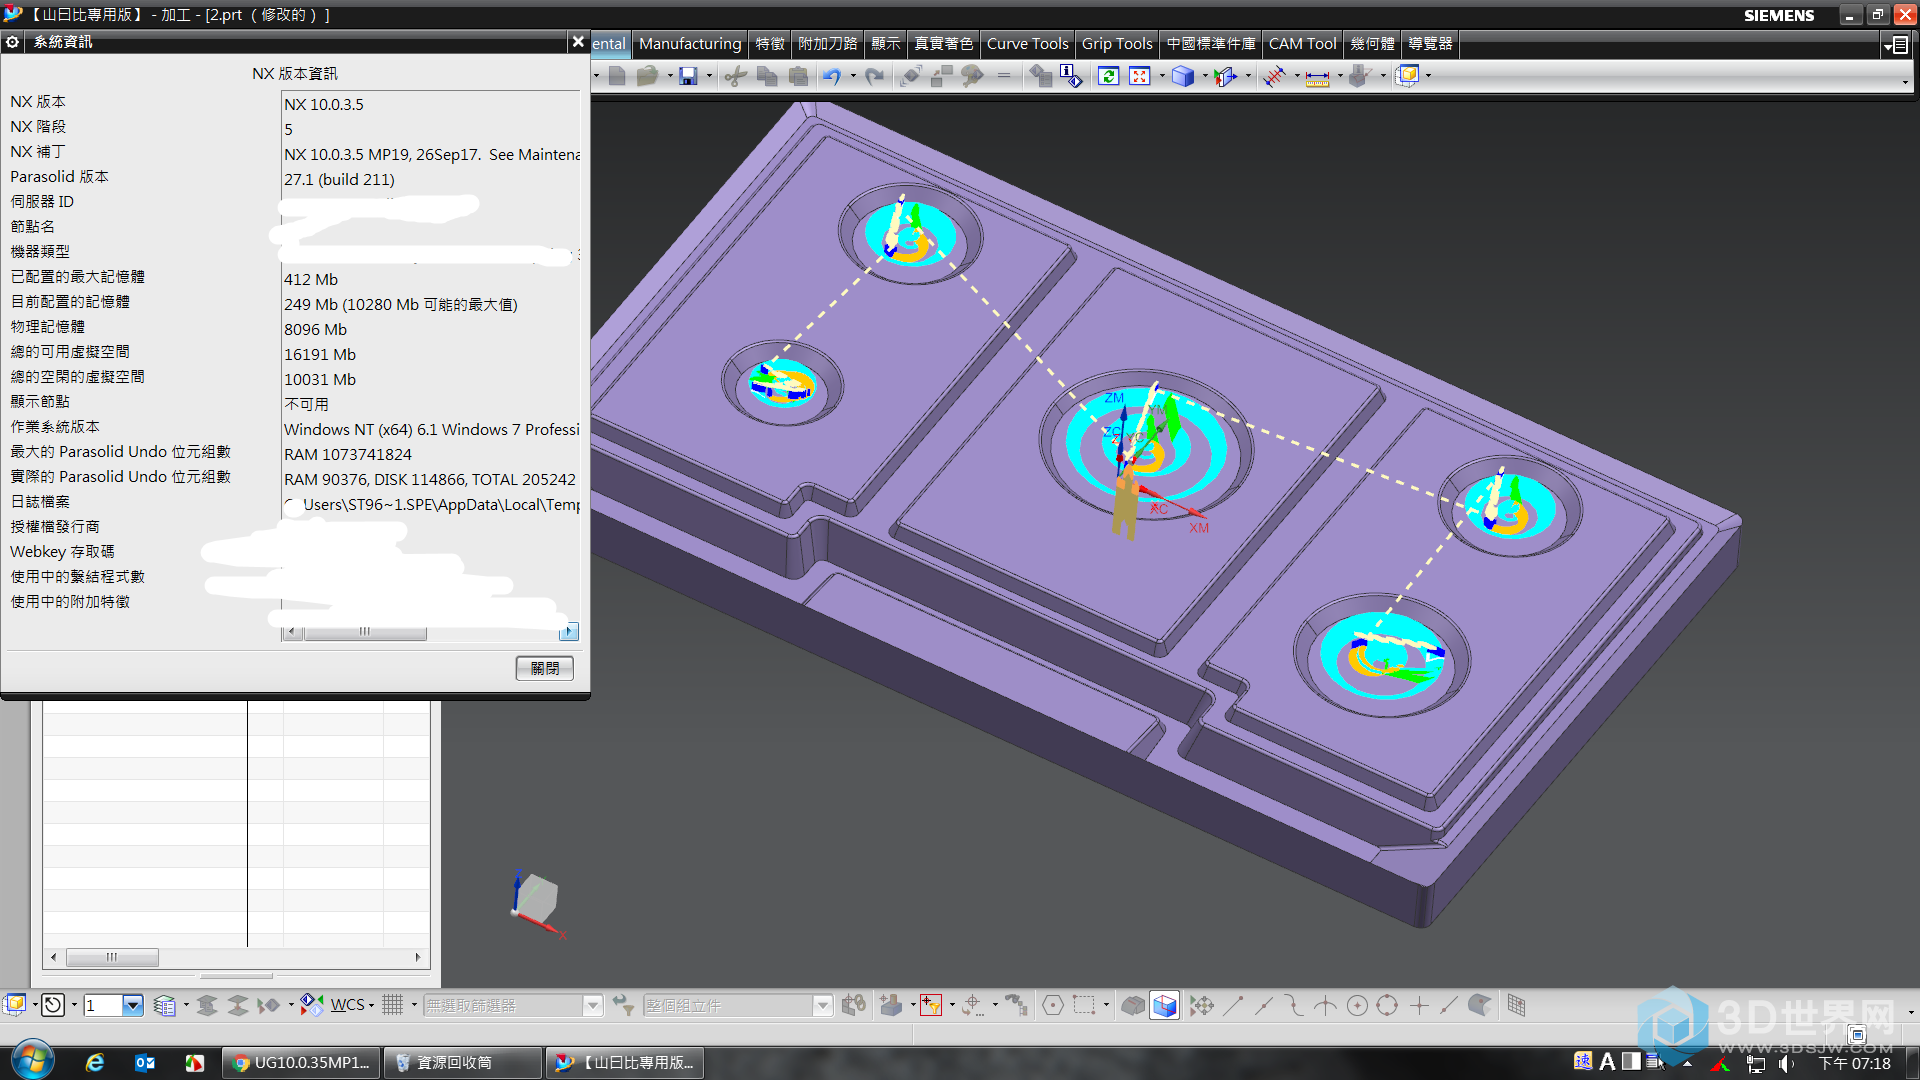The height and width of the screenshot is (1080, 1920).
Task: Click the Edit Section view icon
Action: [x=1226, y=76]
